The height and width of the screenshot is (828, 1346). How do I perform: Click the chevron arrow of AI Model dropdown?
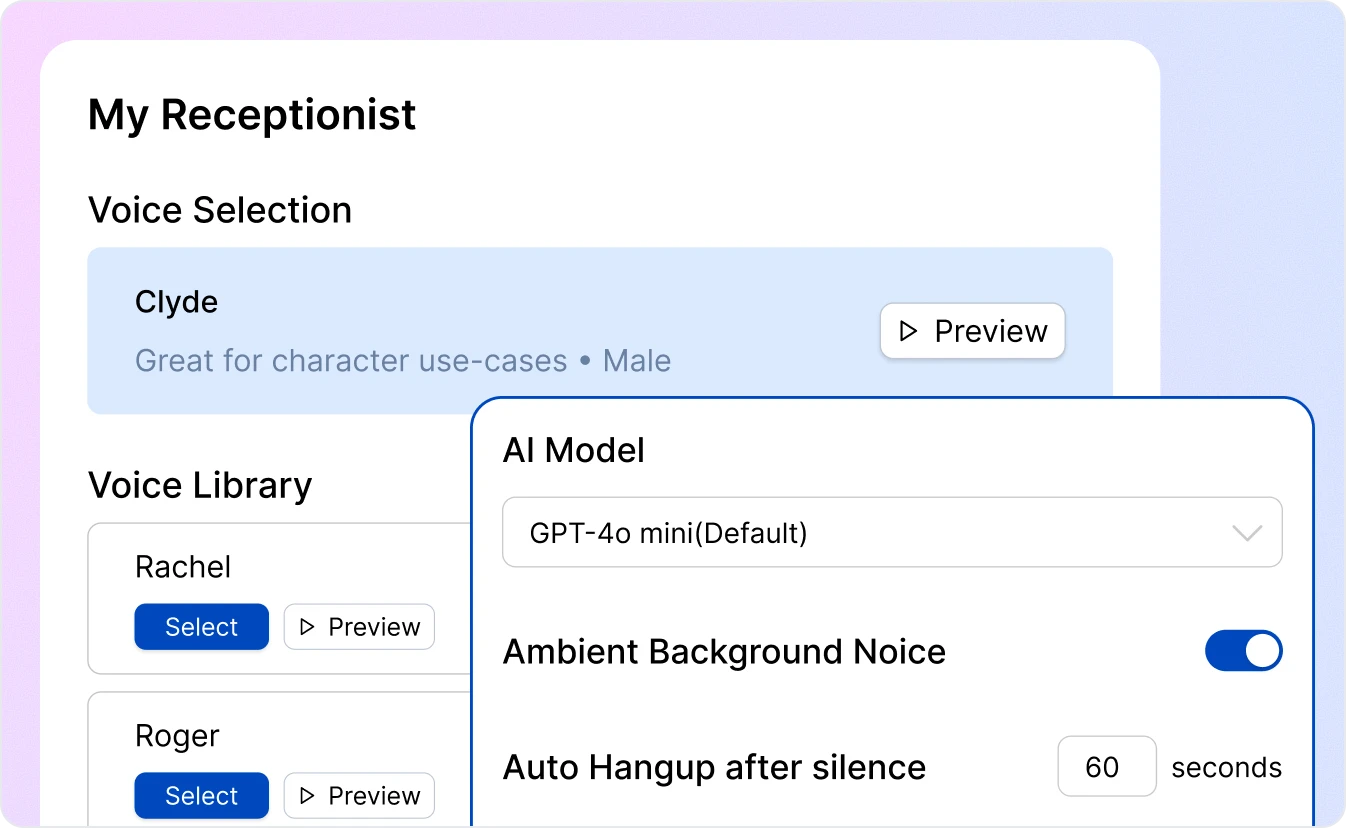click(x=1247, y=533)
